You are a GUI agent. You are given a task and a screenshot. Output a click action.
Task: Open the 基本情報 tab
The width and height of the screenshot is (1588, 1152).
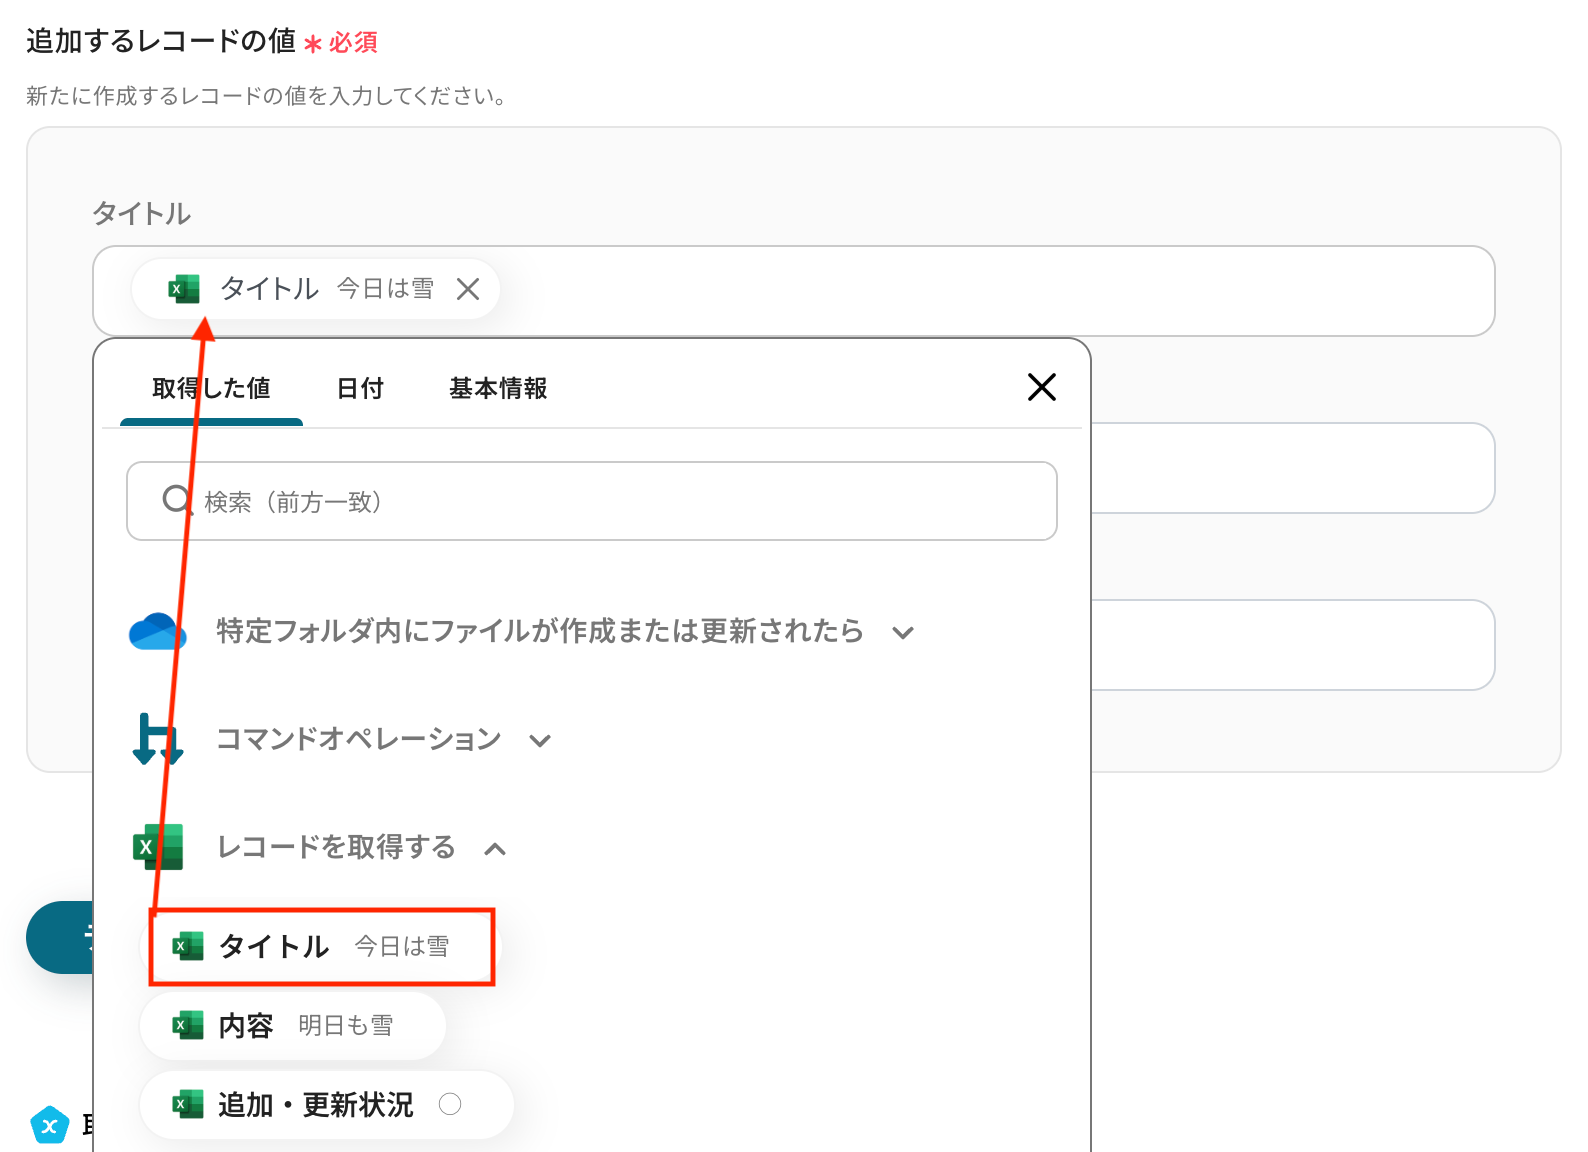pyautogui.click(x=498, y=388)
